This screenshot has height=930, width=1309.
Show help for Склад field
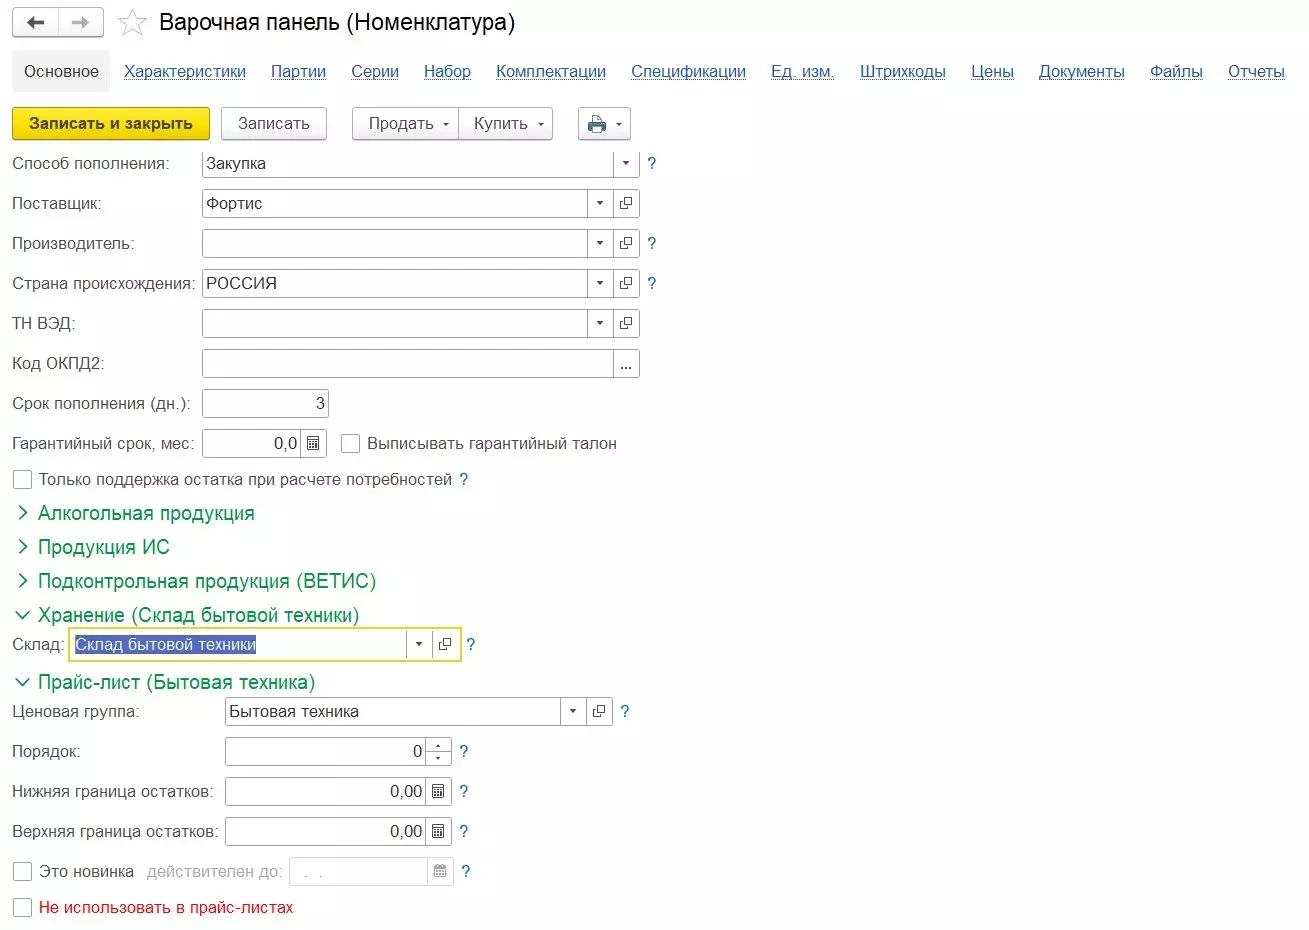click(x=471, y=645)
